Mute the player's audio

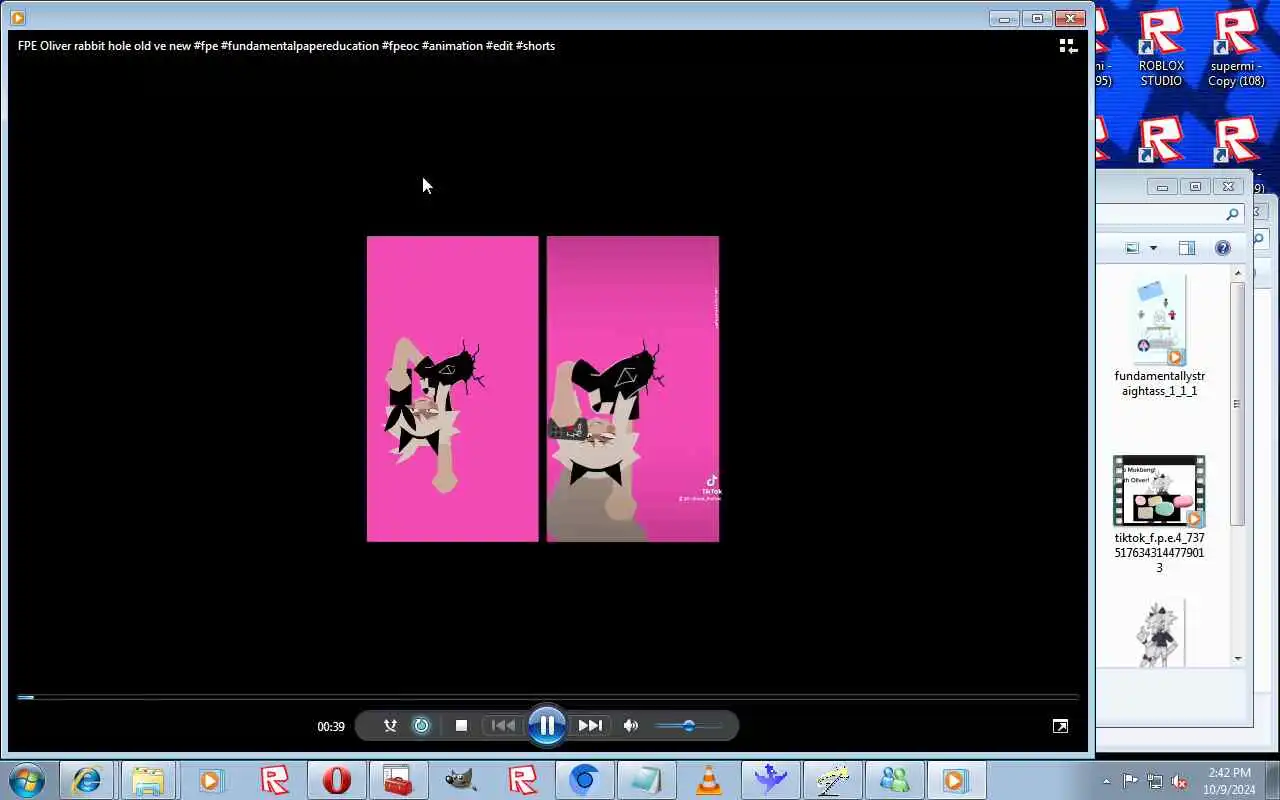630,726
